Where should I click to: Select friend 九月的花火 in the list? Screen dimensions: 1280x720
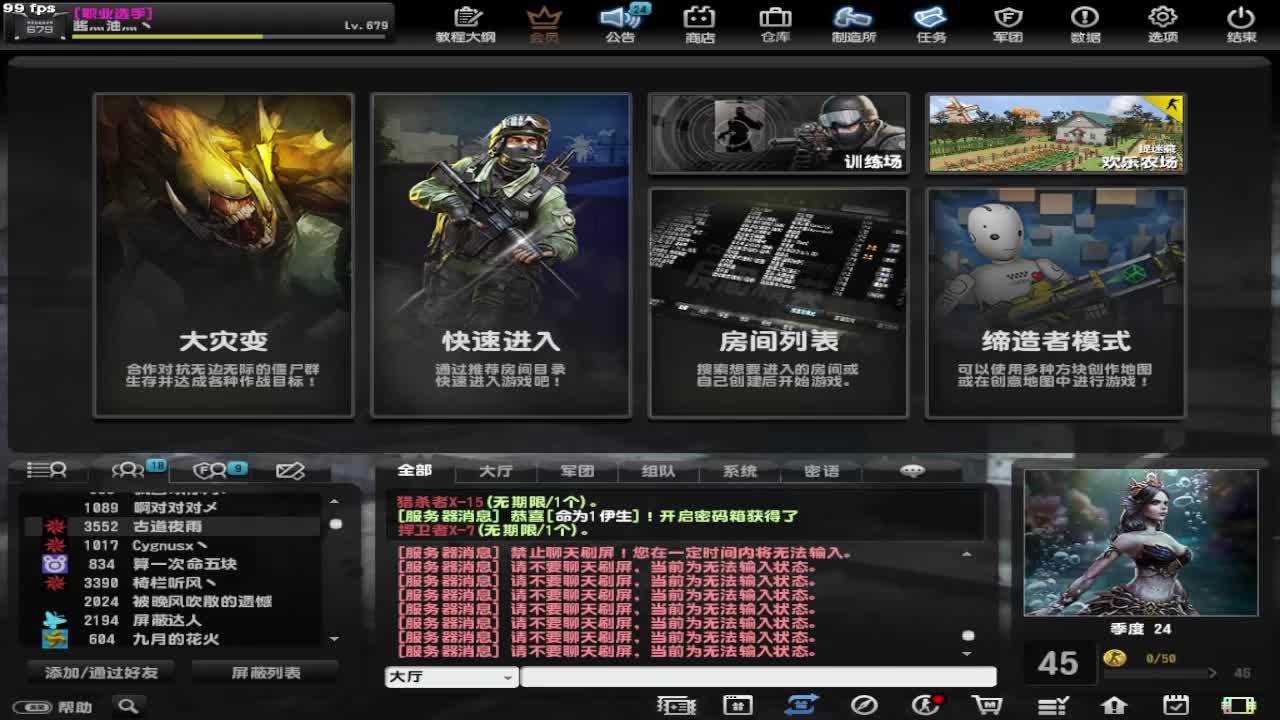click(172, 639)
